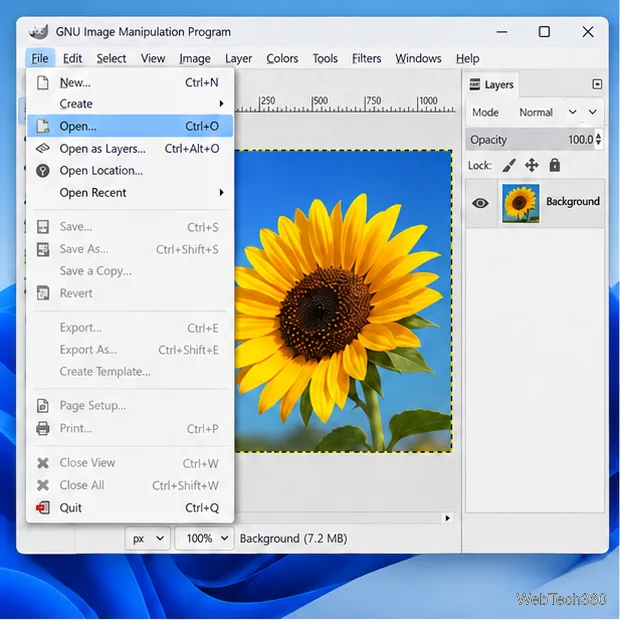Choose Quit from the File menu

(130, 508)
